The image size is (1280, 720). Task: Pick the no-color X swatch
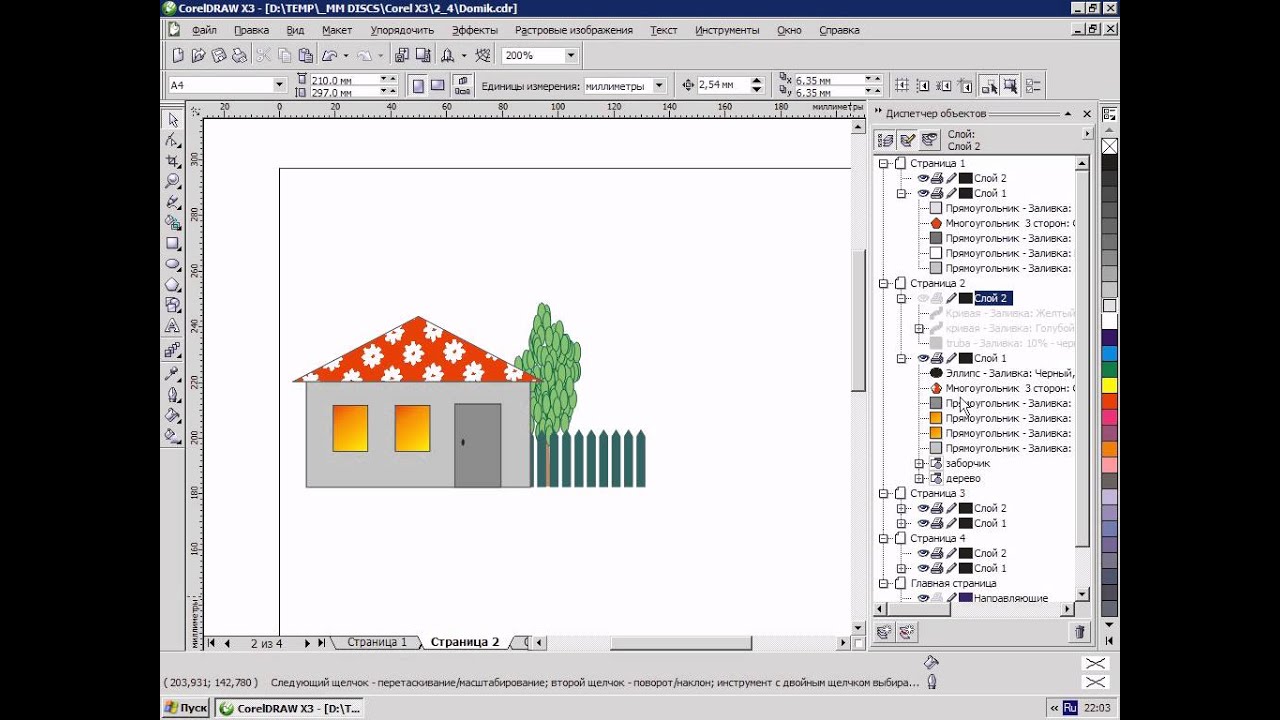pyautogui.click(x=1109, y=146)
